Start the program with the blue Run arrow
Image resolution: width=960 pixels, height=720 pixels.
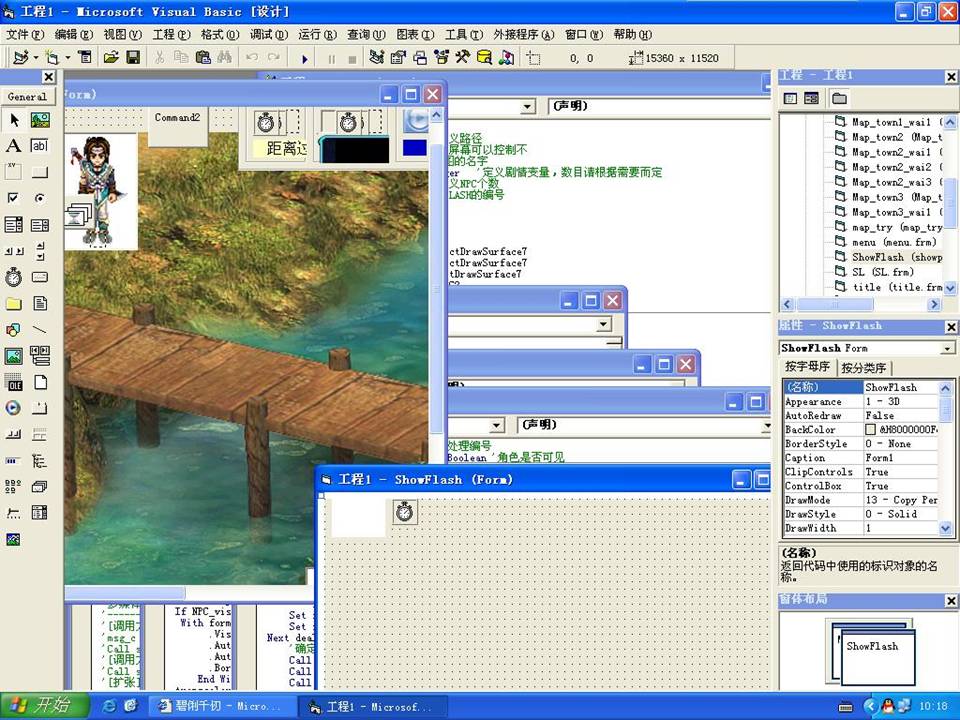(x=304, y=59)
